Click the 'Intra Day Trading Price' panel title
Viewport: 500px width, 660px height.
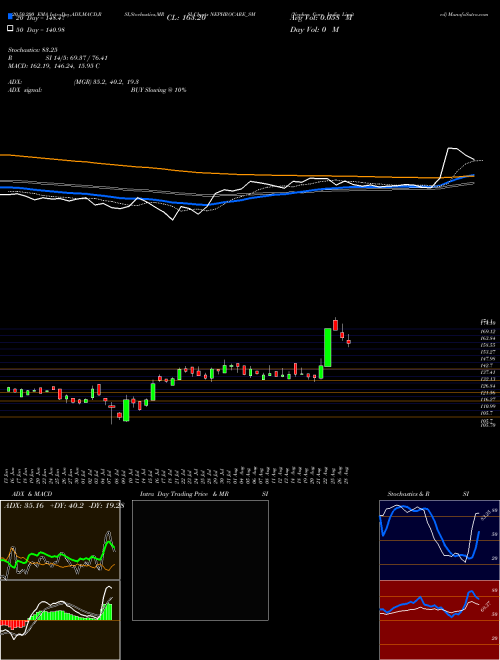point(174,494)
